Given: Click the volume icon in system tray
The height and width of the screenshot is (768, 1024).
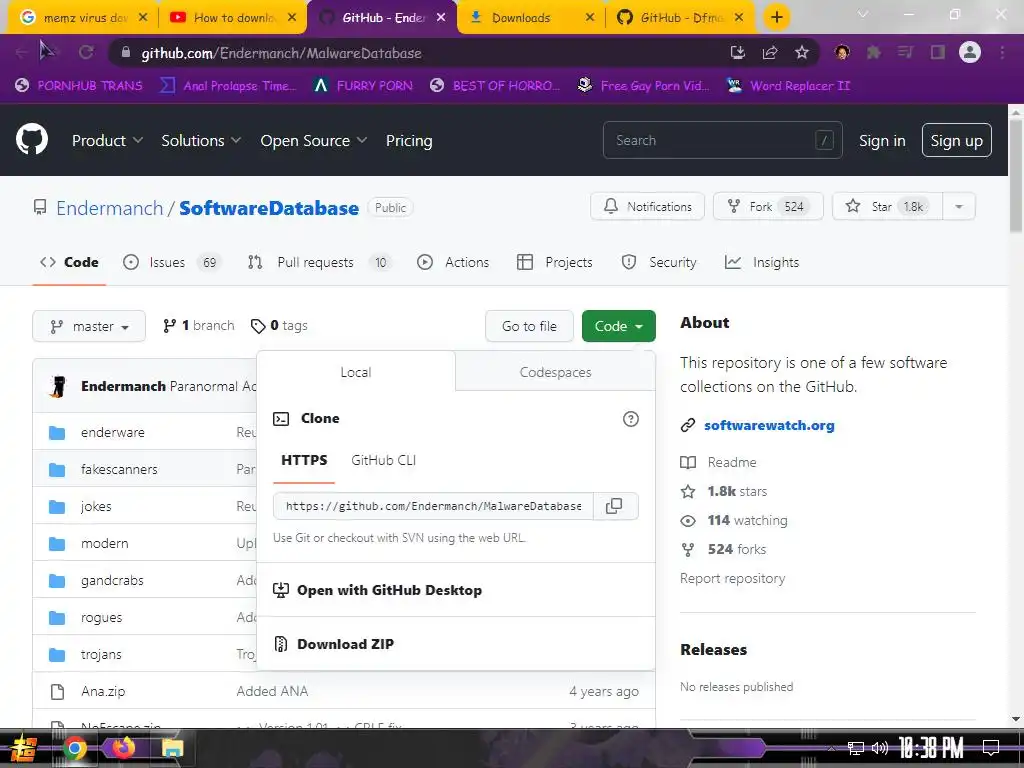Looking at the screenshot, I should coord(880,748).
